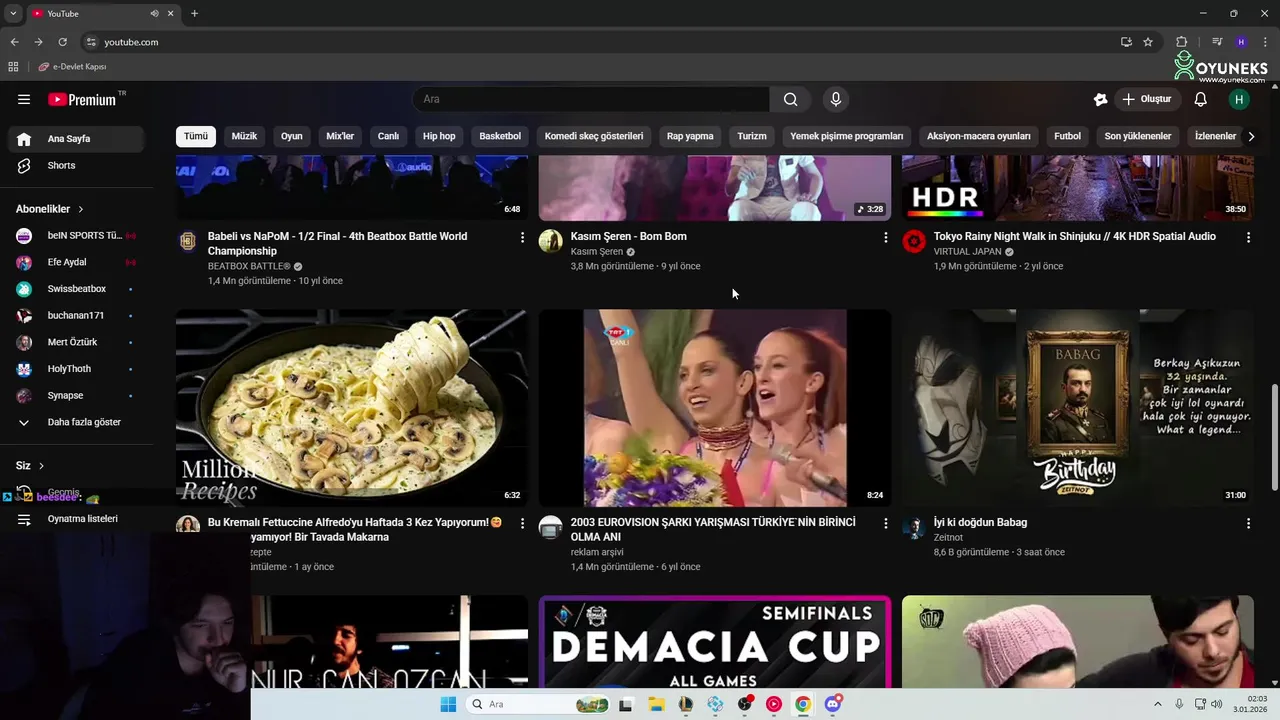Open Discord from the taskbar

833,704
